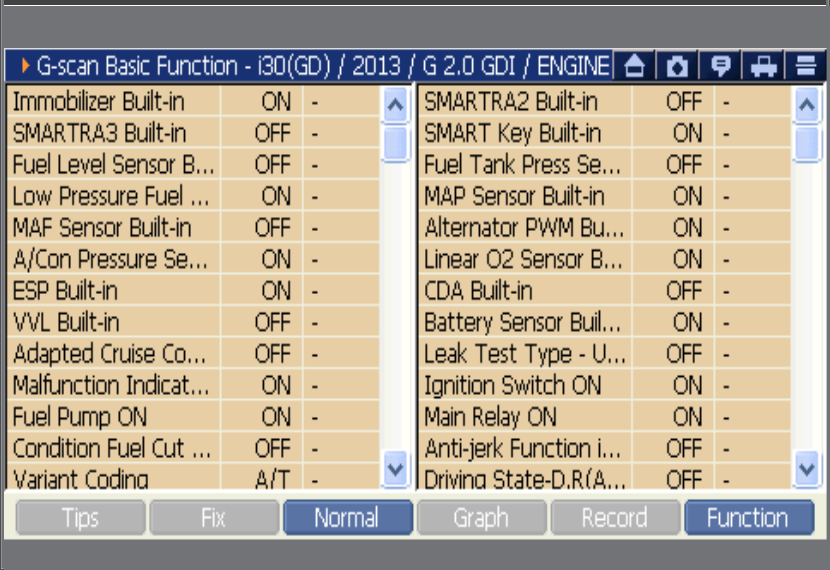Click the G-scan Basic Function title
This screenshot has height=570, width=830.
(x=323, y=66)
